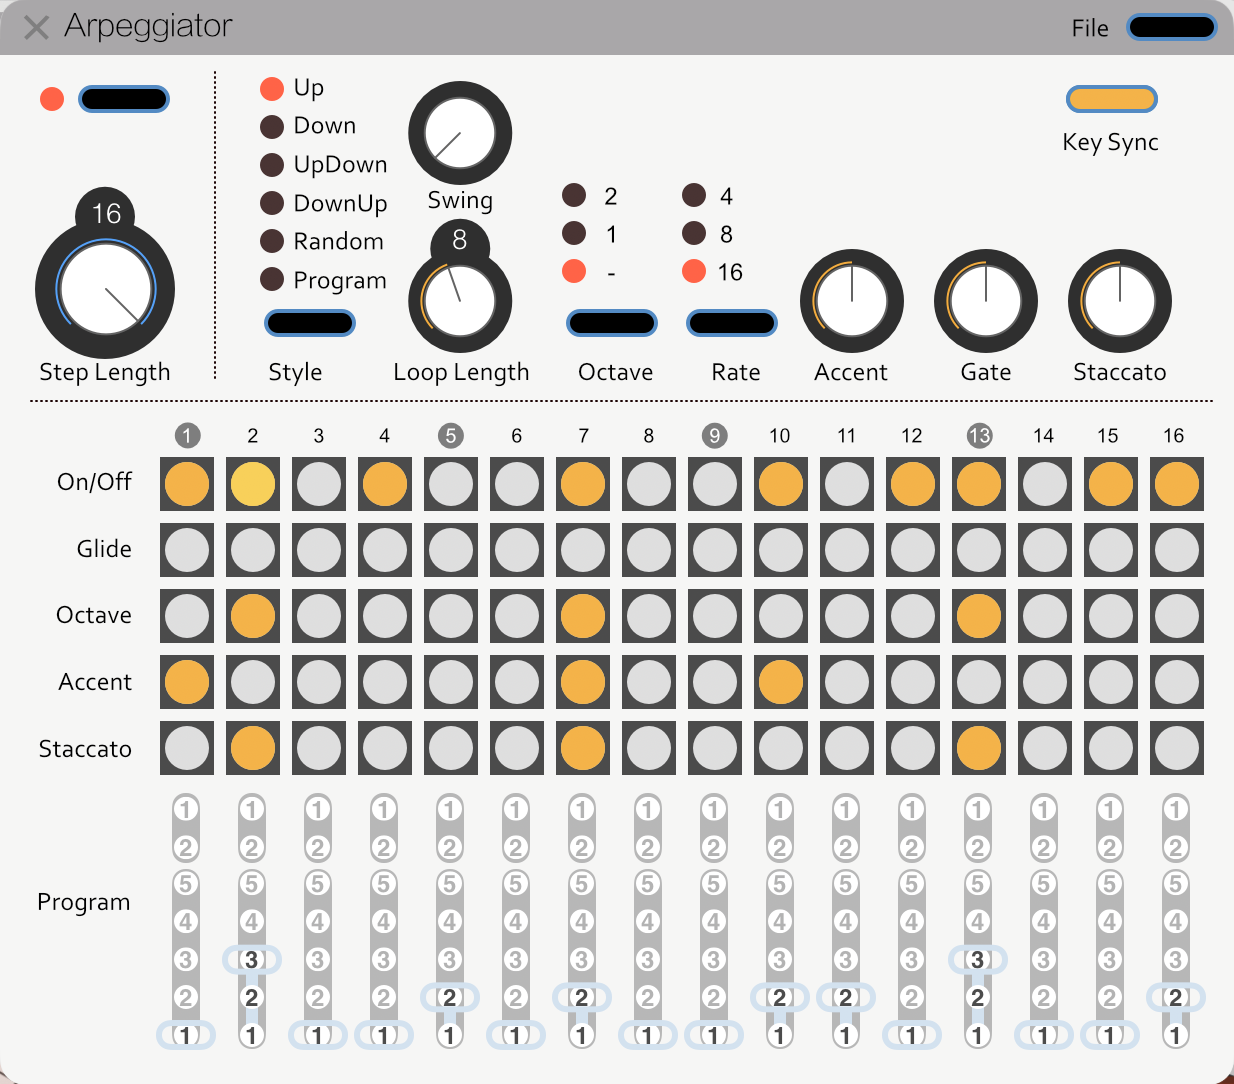Click the Octave selector button

pos(612,323)
